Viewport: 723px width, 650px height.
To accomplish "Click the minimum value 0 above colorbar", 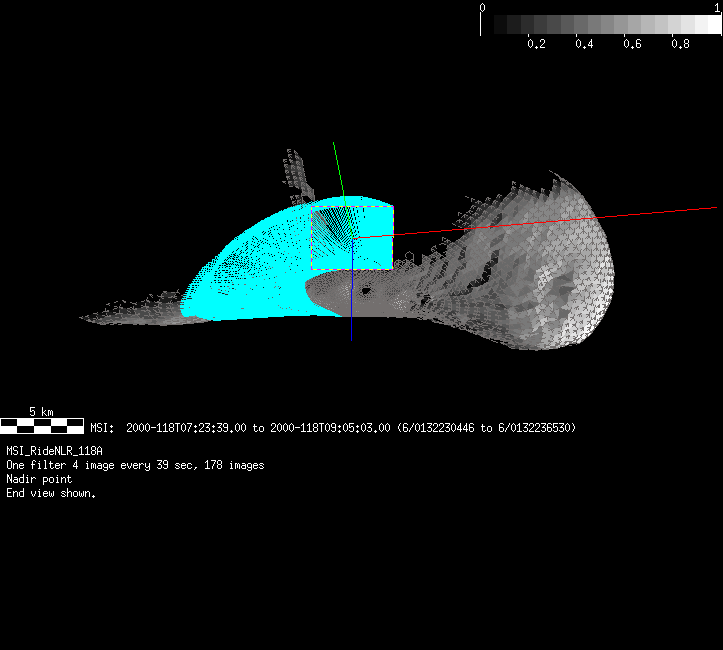I will 483,7.
